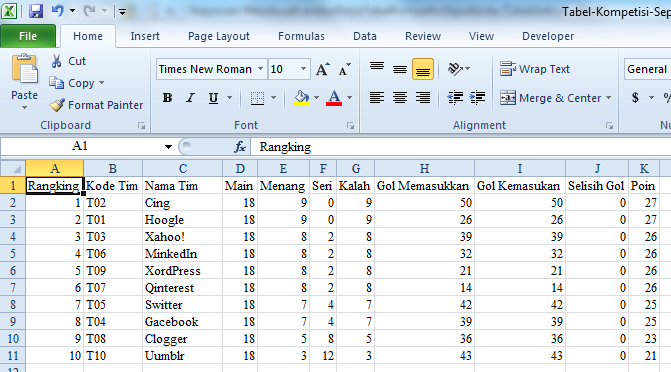Switch to the Page Layout tab
The height and width of the screenshot is (372, 671).
219,36
